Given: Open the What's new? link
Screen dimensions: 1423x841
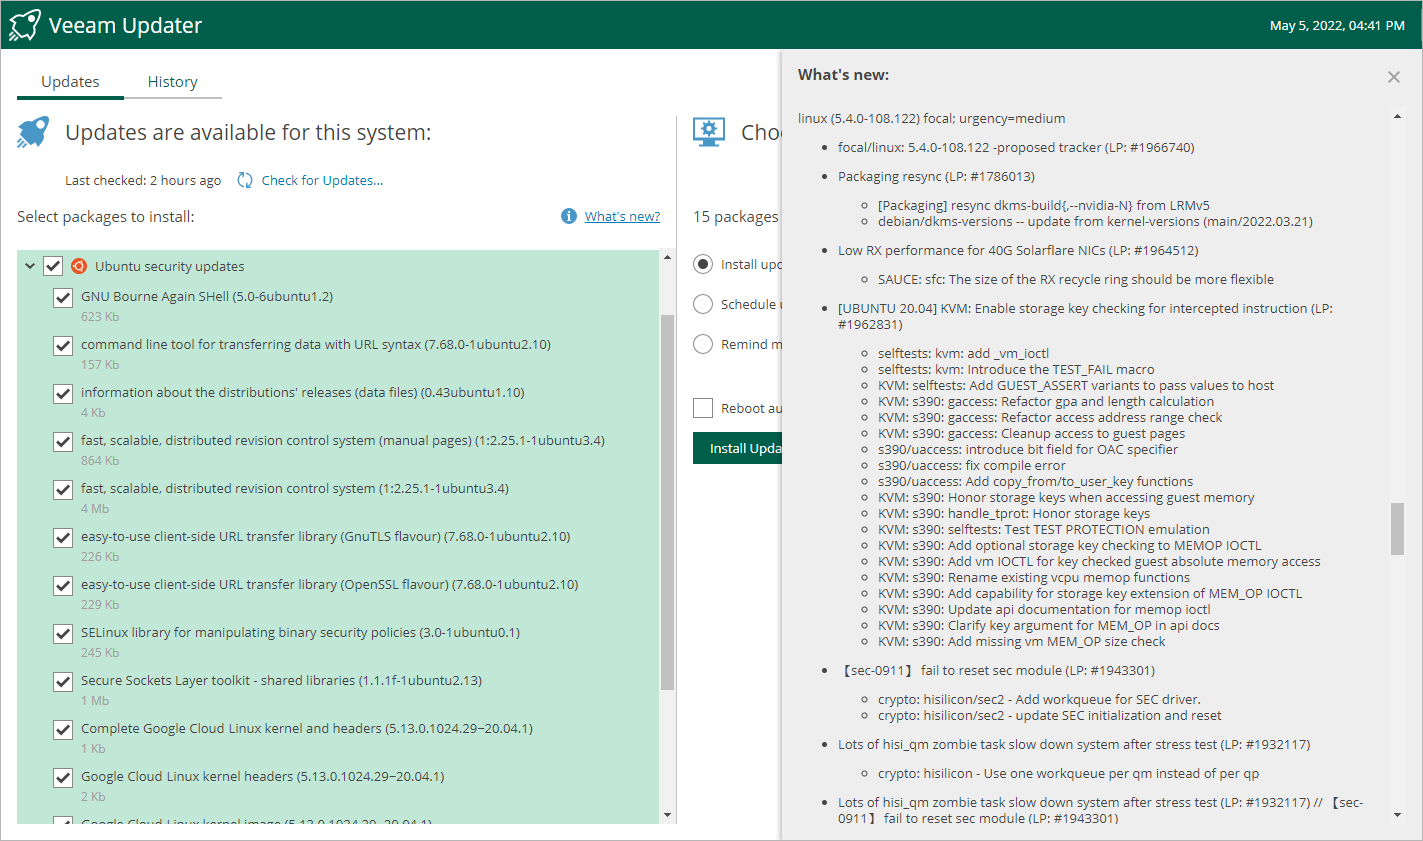Looking at the screenshot, I should 622,216.
